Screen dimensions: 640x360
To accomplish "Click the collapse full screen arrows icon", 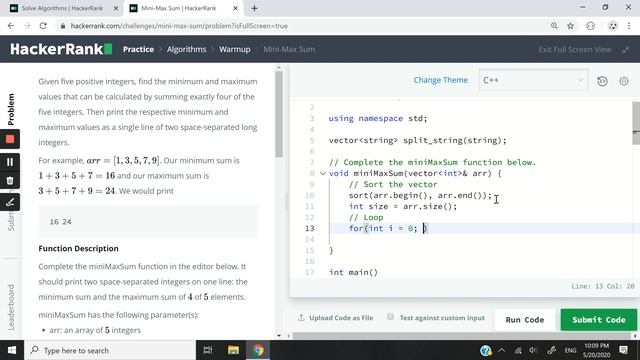I will pos(625,50).
